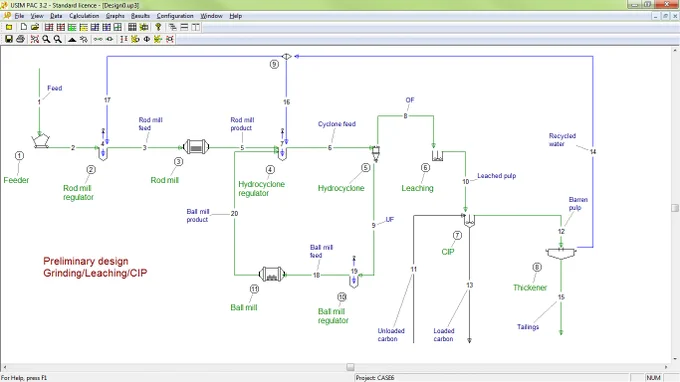The height and width of the screenshot is (382, 680).
Task: Open the Help menu
Action: coord(235,16)
